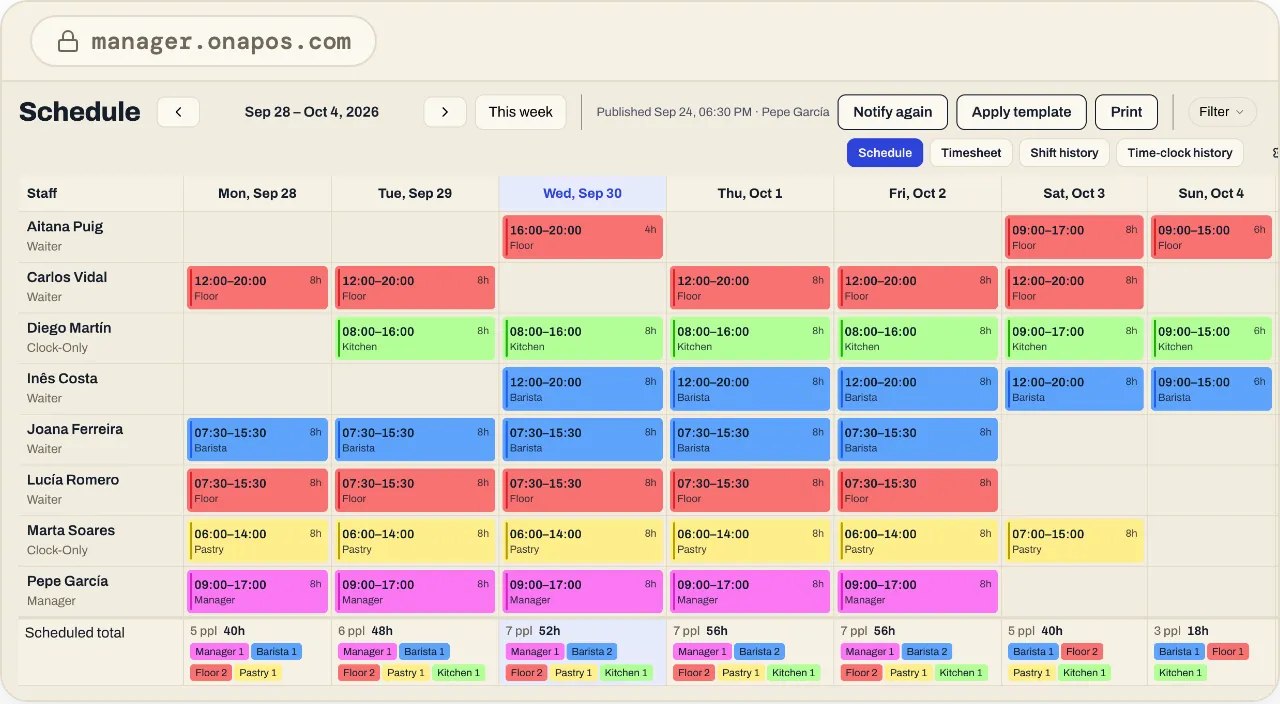This screenshot has width=1280, height=704.
Task: Click Wednesday's Barista 2 total tag
Action: click(x=592, y=652)
